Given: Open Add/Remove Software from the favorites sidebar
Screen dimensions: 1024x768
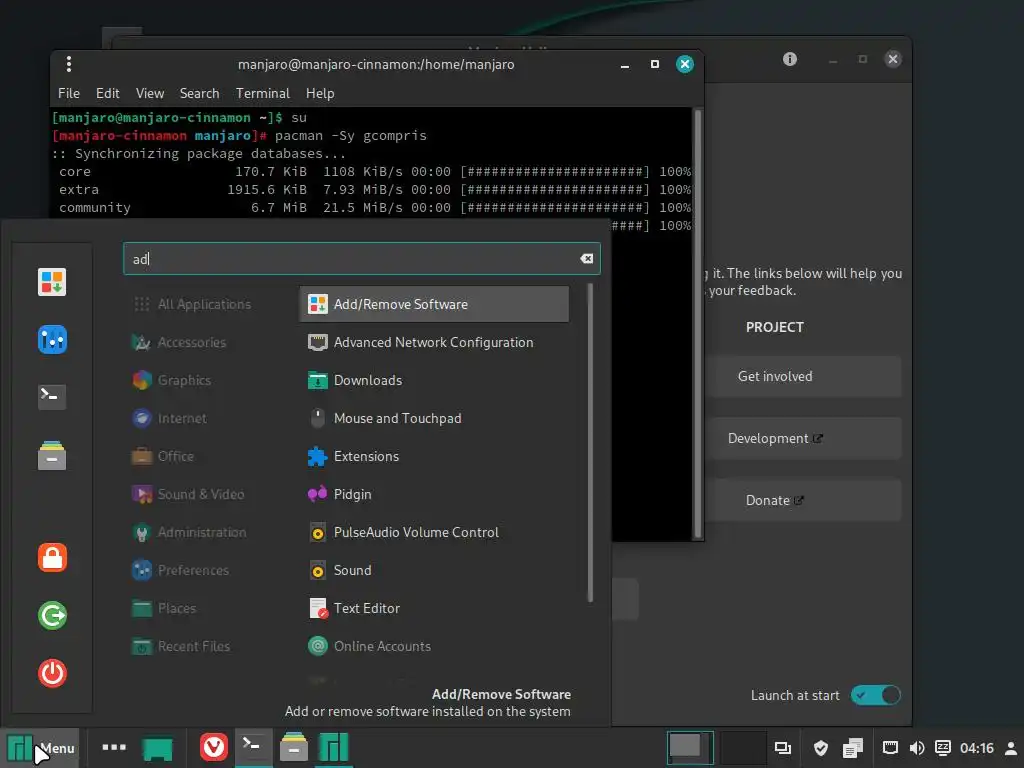Looking at the screenshot, I should pos(52,283).
